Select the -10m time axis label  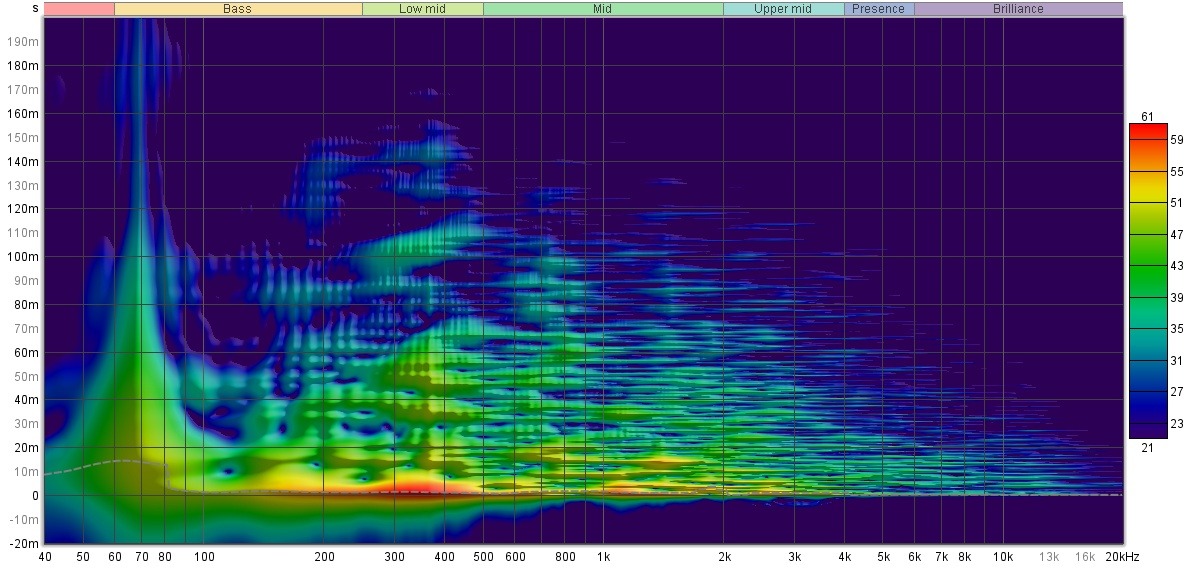(26, 519)
